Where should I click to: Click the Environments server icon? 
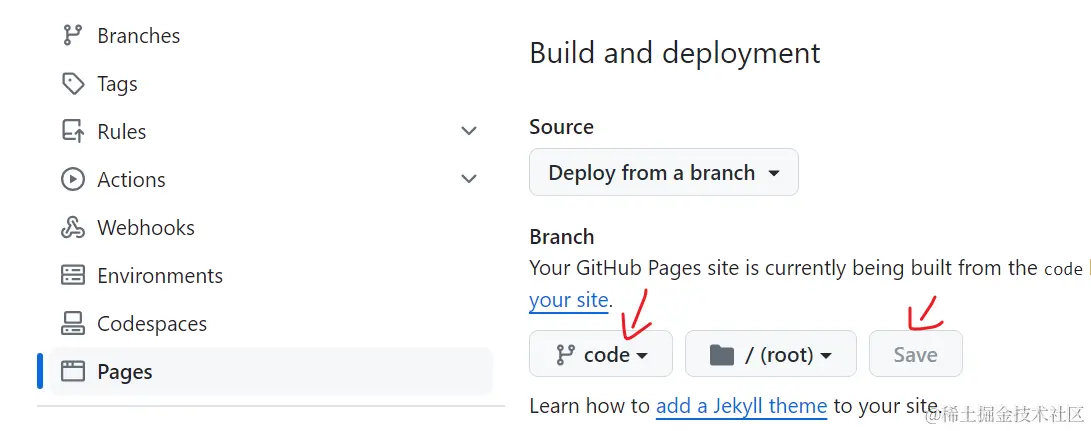point(72,276)
